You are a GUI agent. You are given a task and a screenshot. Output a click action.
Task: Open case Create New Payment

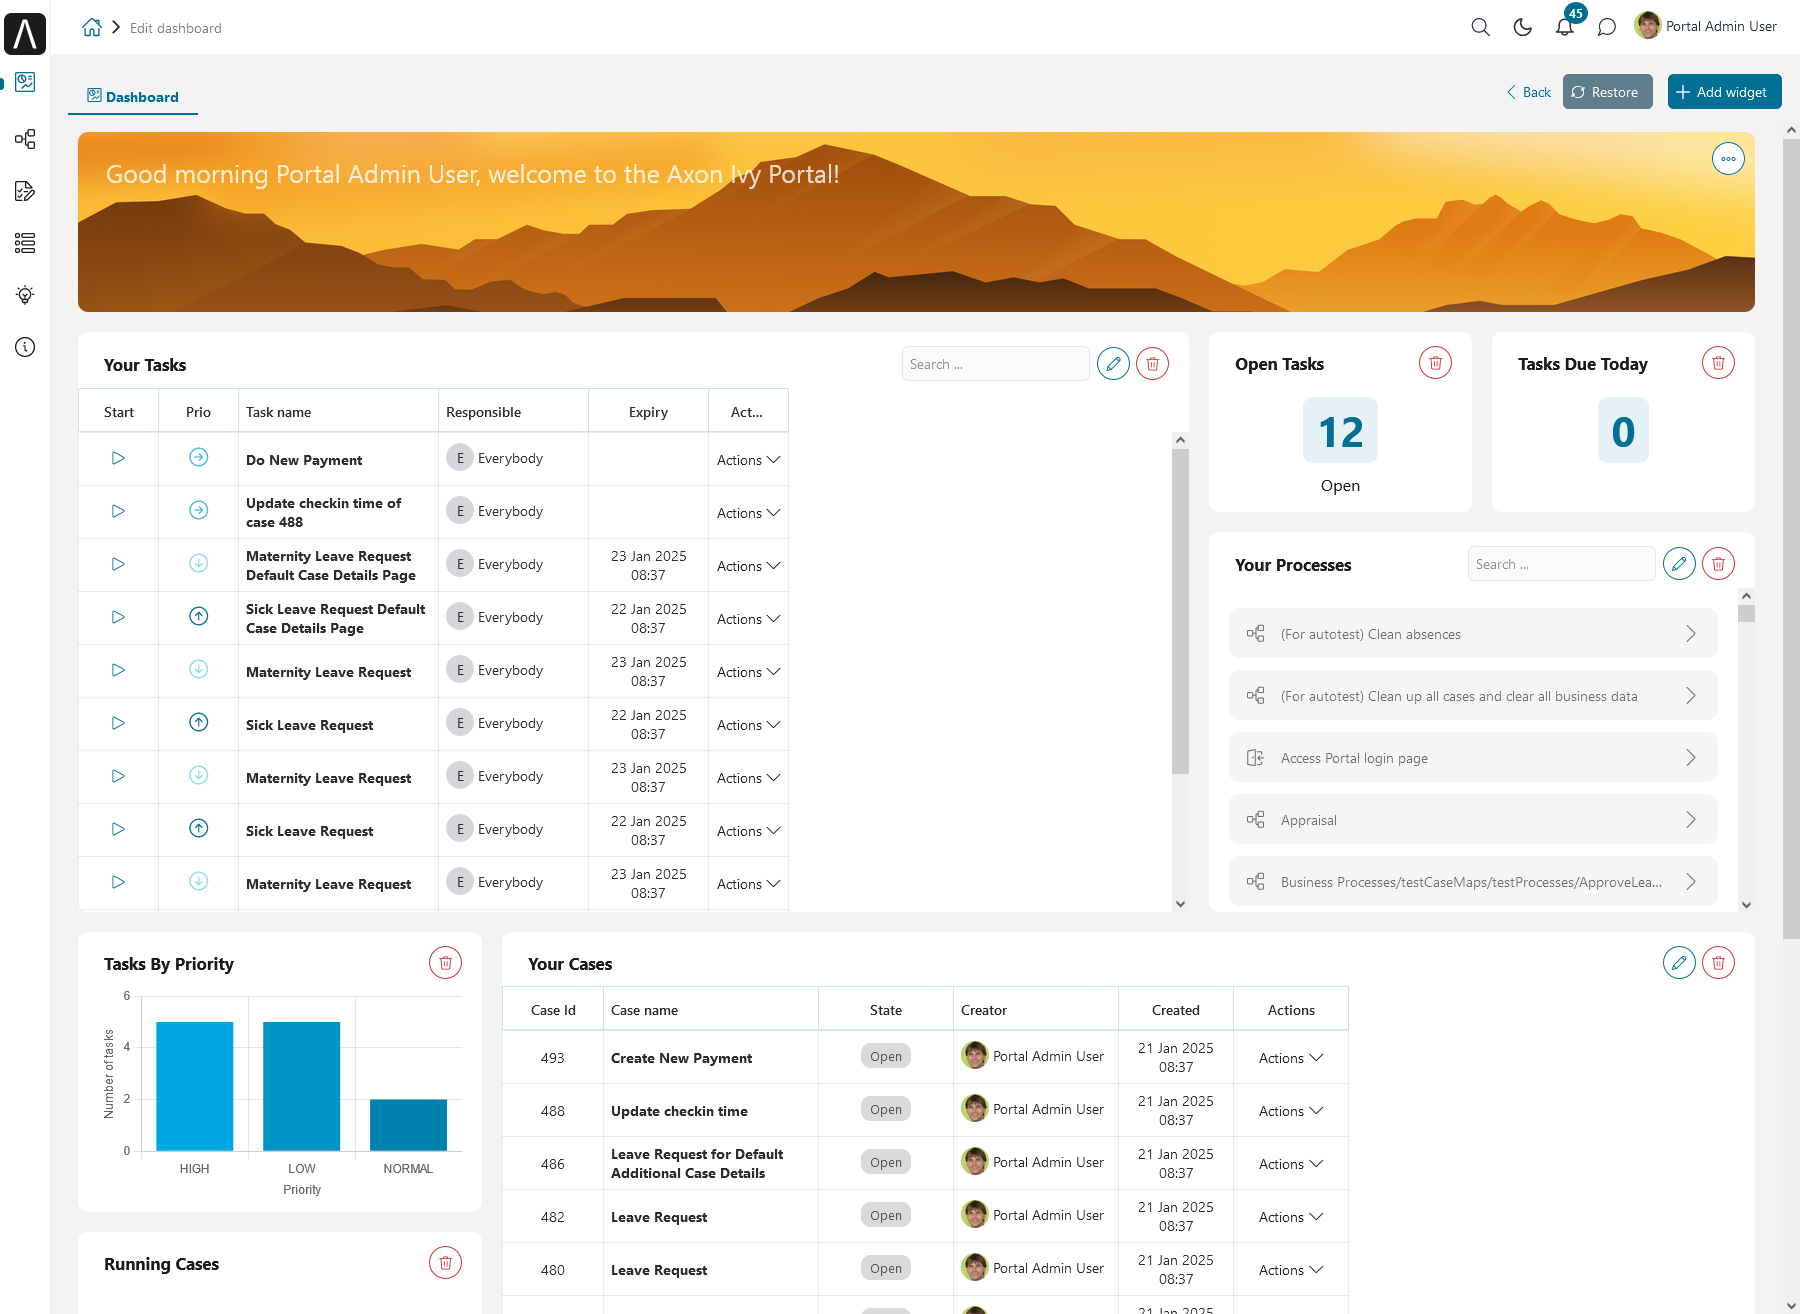pyautogui.click(x=681, y=1058)
